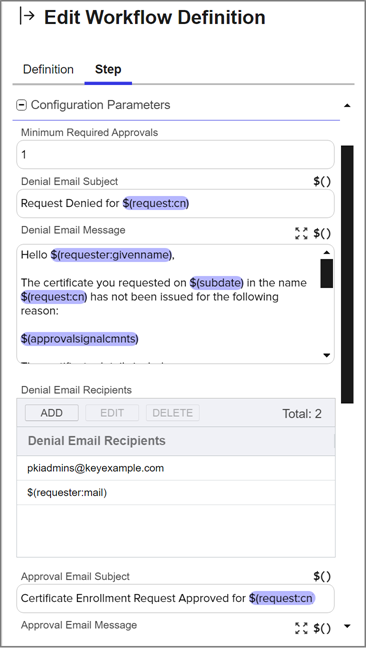
Task: Click into Minimum Required Approvals field
Action: pyautogui.click(x=175, y=155)
